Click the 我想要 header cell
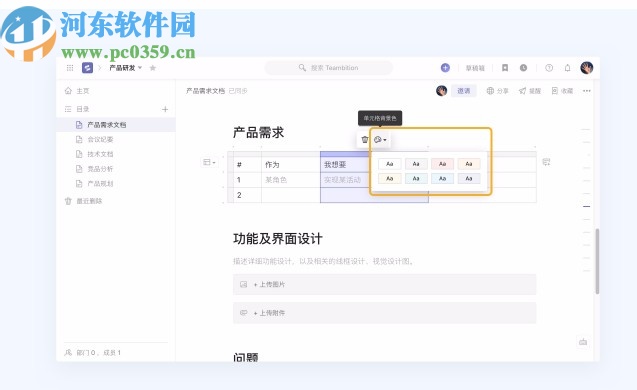Screen dimensions: 637x390 (x=345, y=165)
